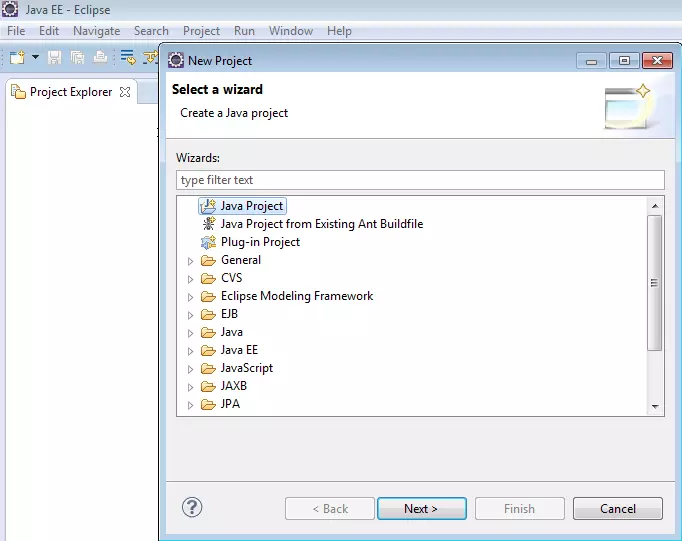Expand the JAXB folder
Image resolution: width=682 pixels, height=541 pixels.
click(190, 387)
